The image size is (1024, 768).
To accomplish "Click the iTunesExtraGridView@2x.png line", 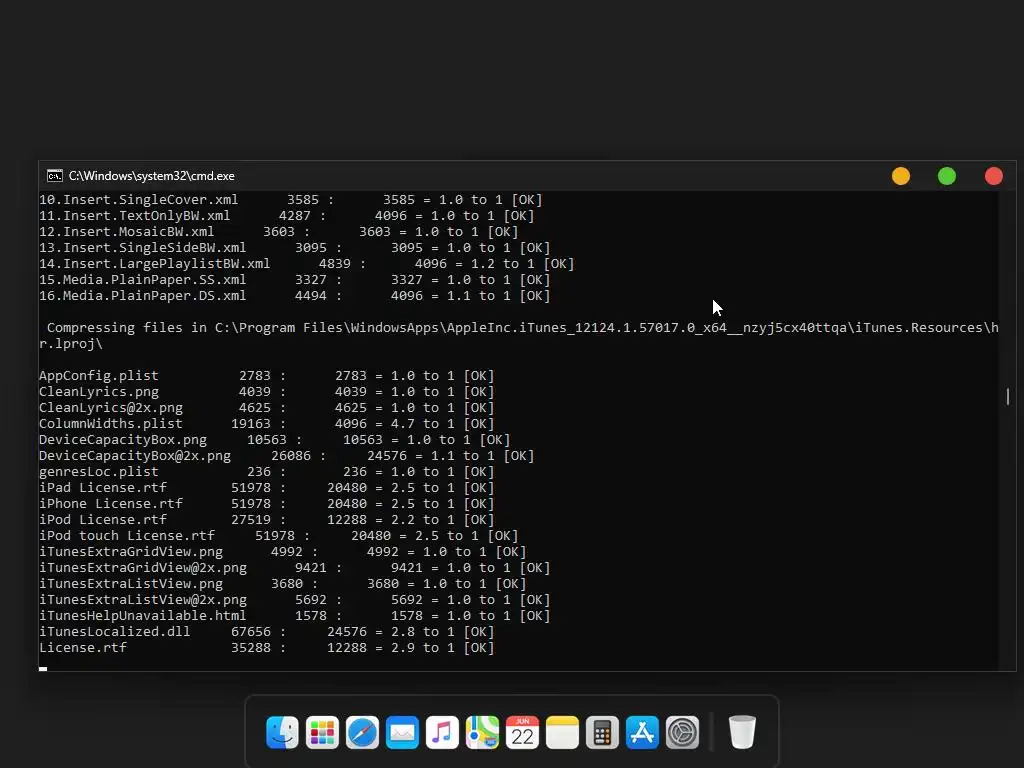I will click(295, 568).
